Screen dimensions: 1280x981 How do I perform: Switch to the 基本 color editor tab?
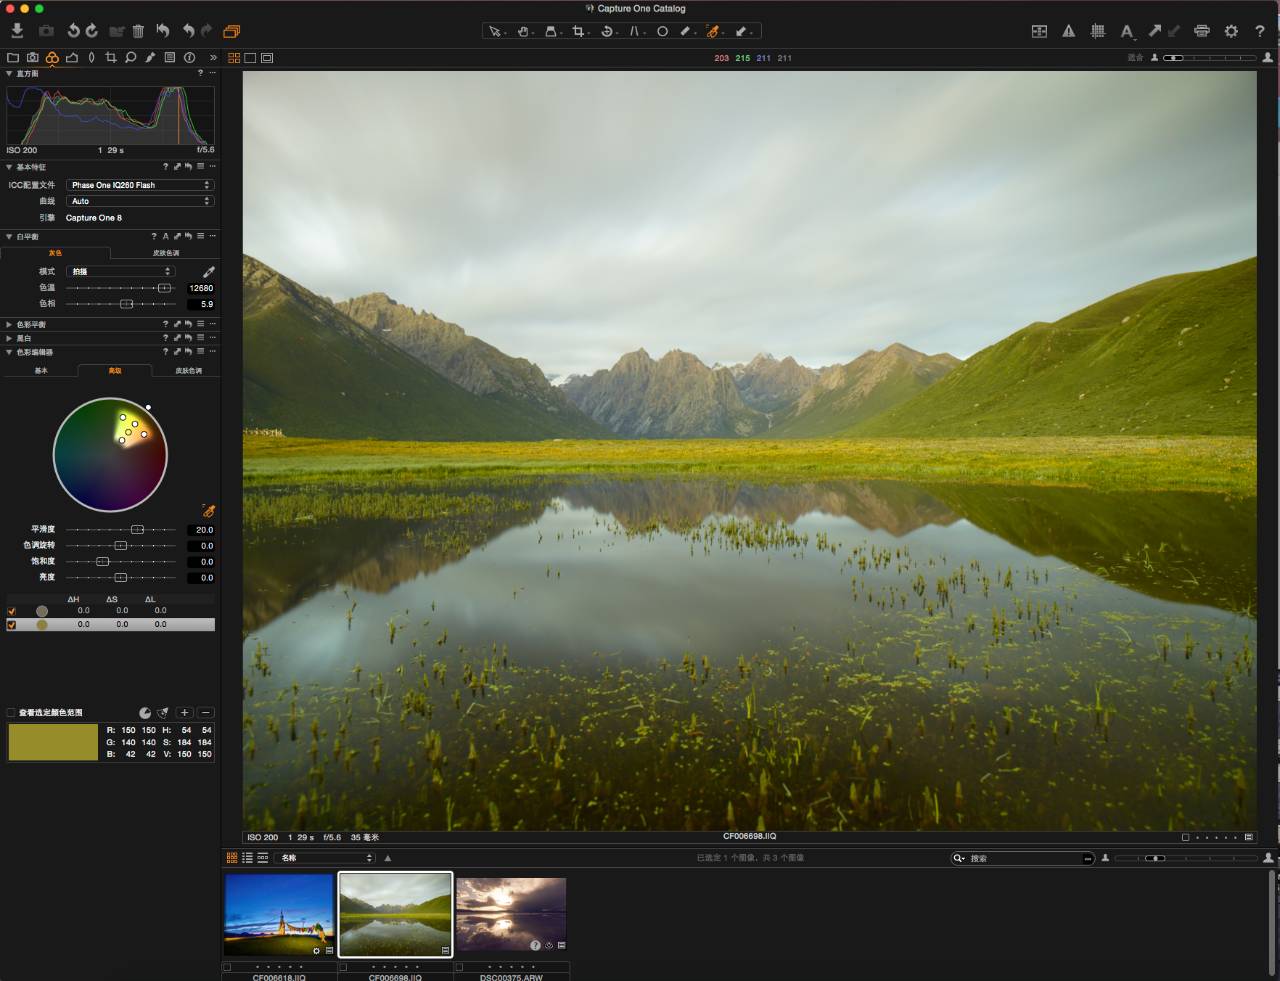tap(41, 371)
